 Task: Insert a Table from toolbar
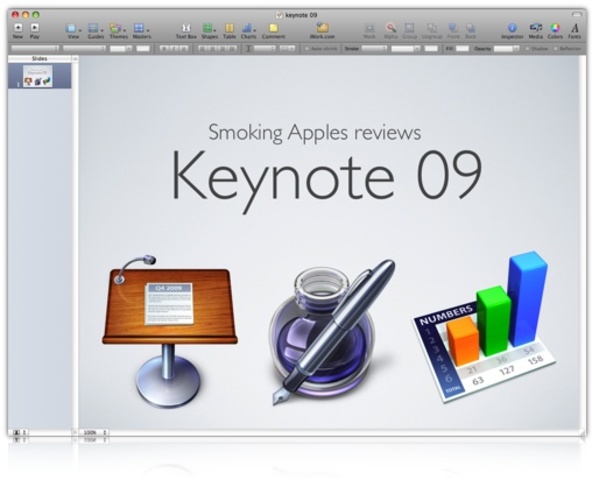click(x=229, y=30)
